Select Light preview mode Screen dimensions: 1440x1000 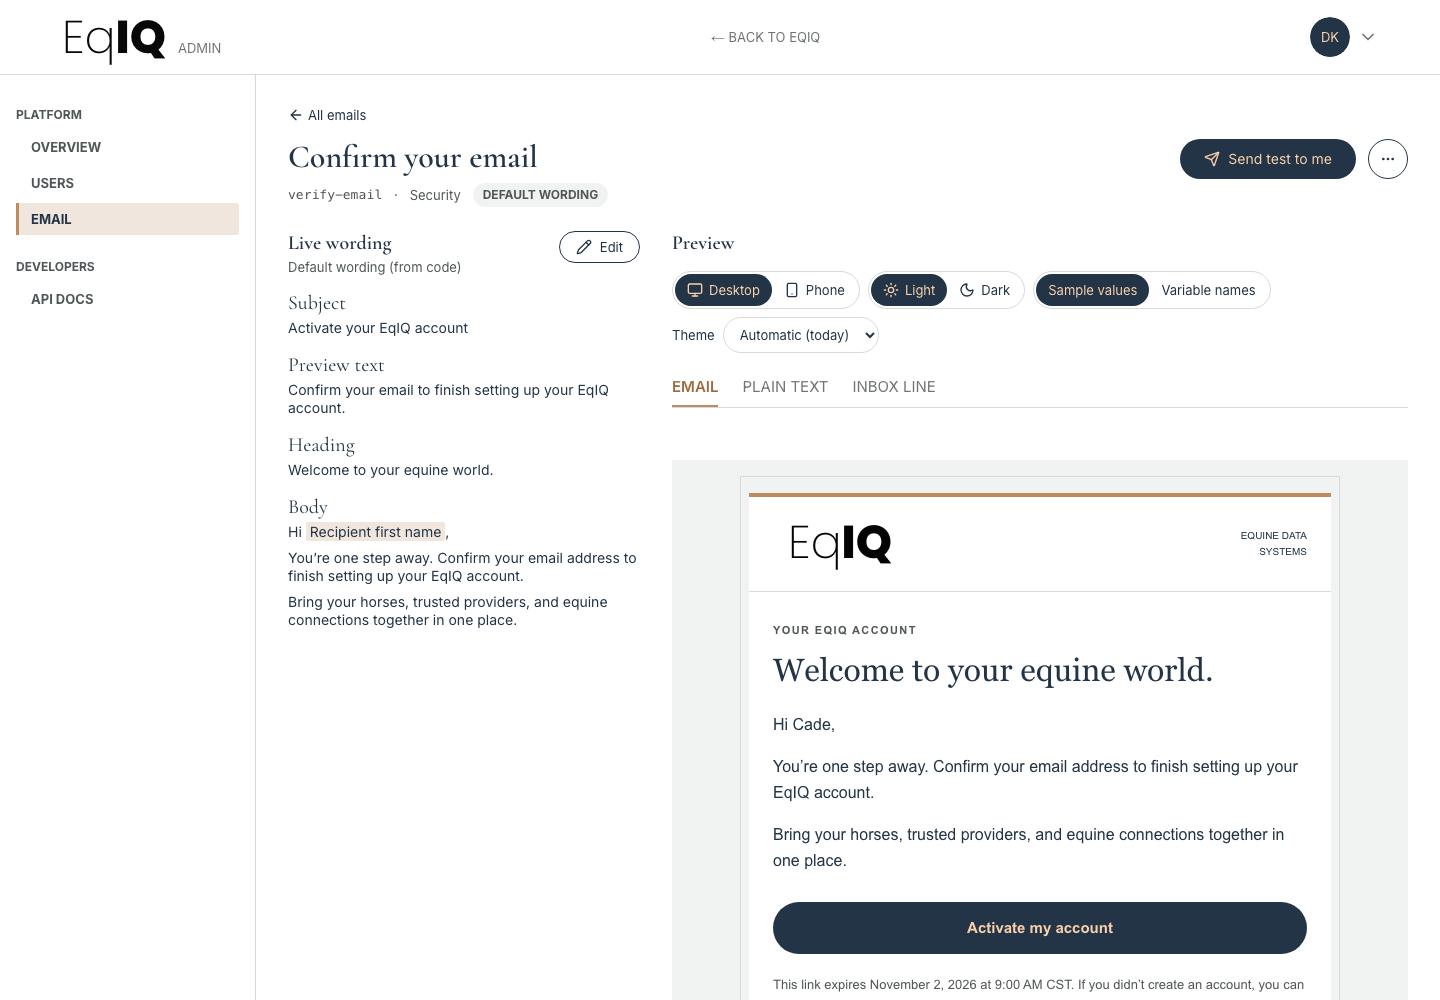coord(908,290)
